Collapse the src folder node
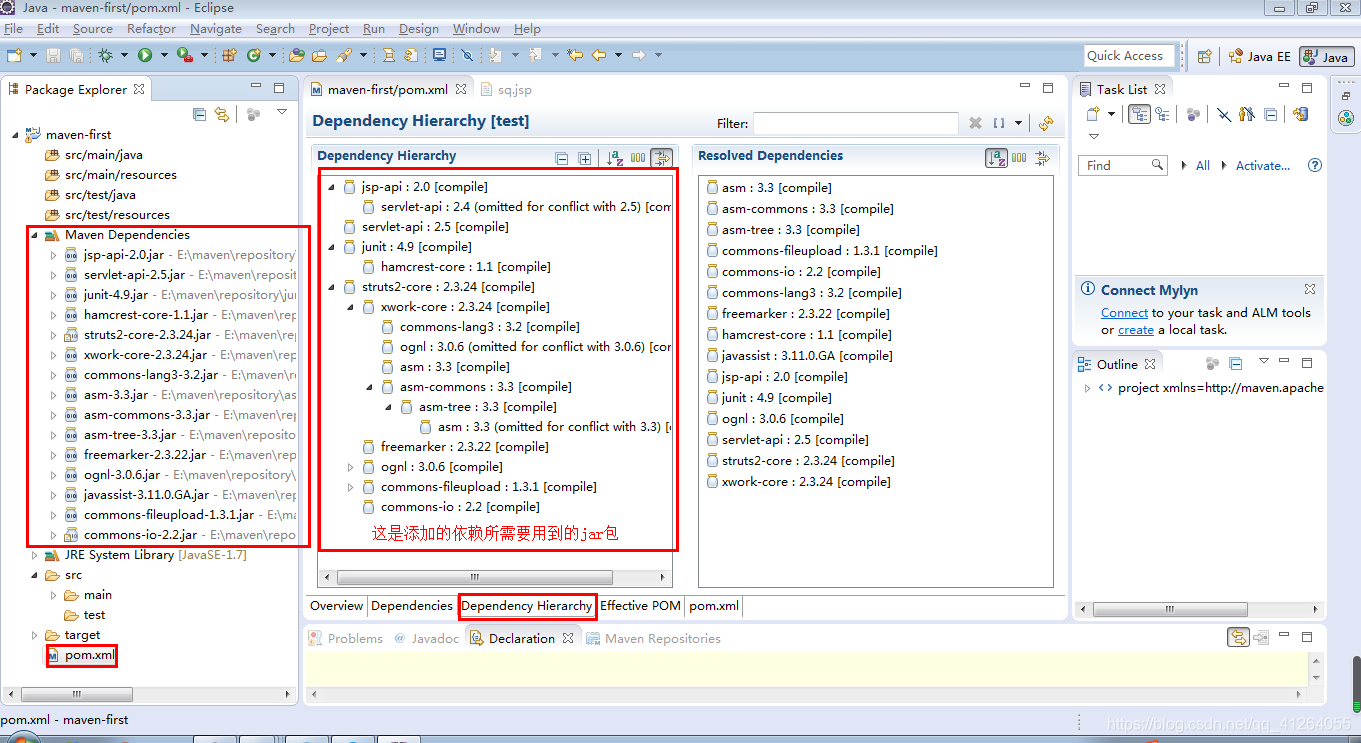 pyautogui.click(x=34, y=574)
